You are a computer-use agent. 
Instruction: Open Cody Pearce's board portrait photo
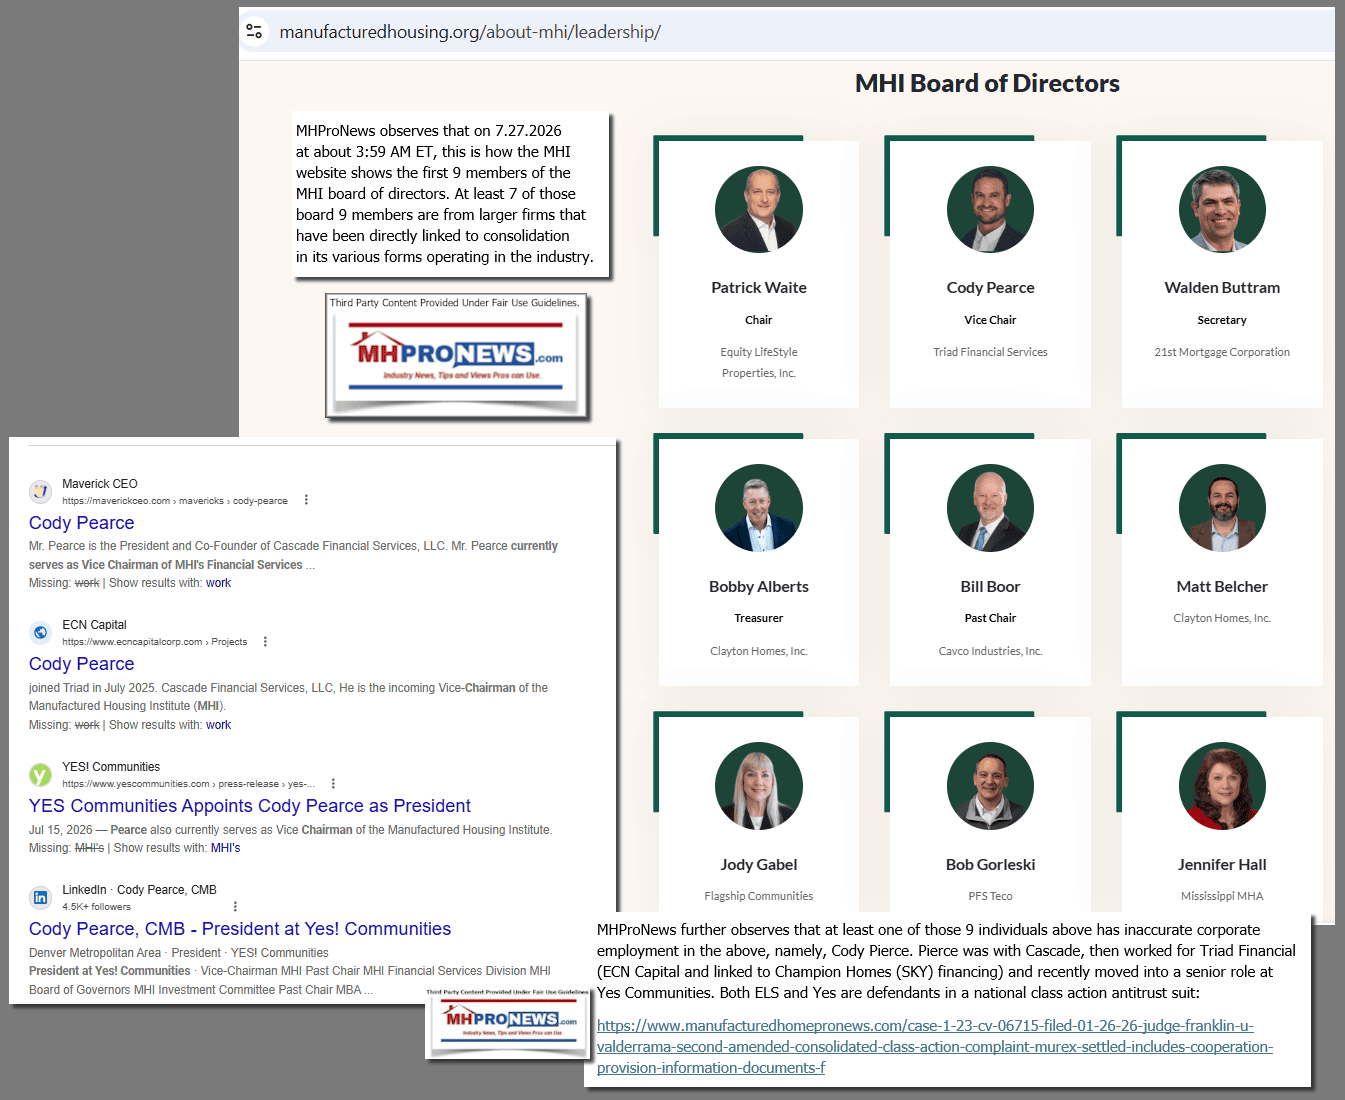[x=990, y=209]
